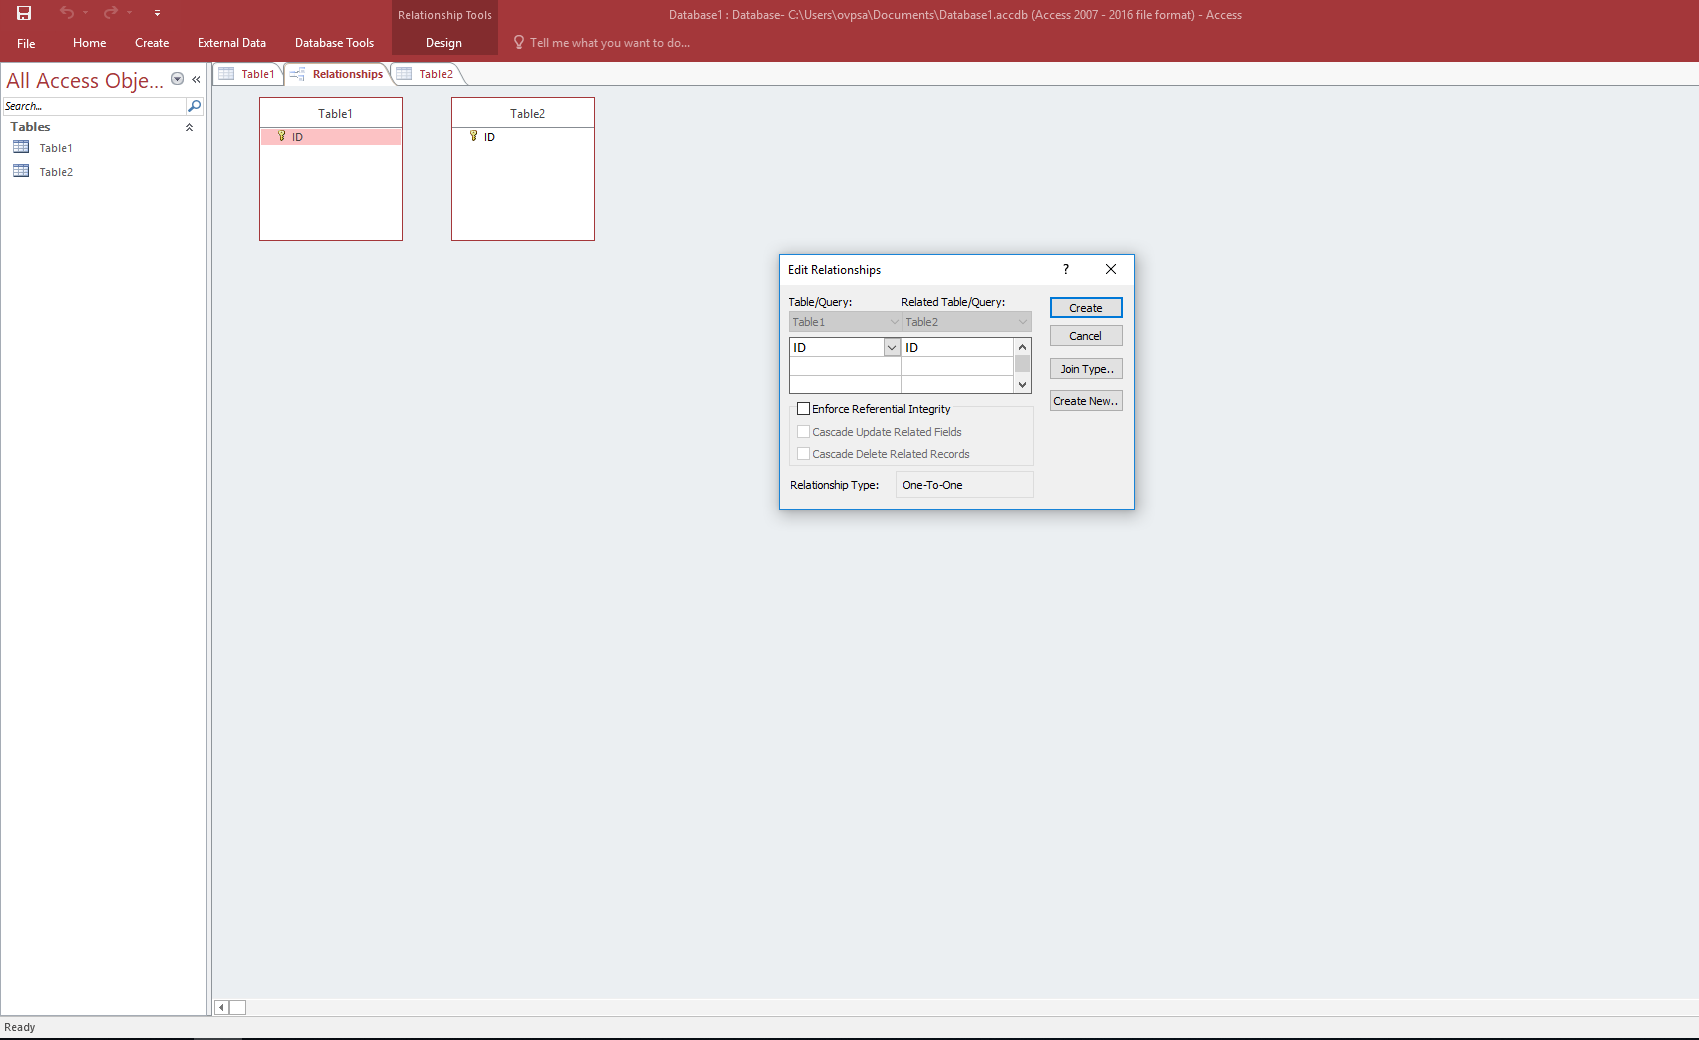
Task: Click the Cancel button in dialog
Action: click(x=1086, y=336)
